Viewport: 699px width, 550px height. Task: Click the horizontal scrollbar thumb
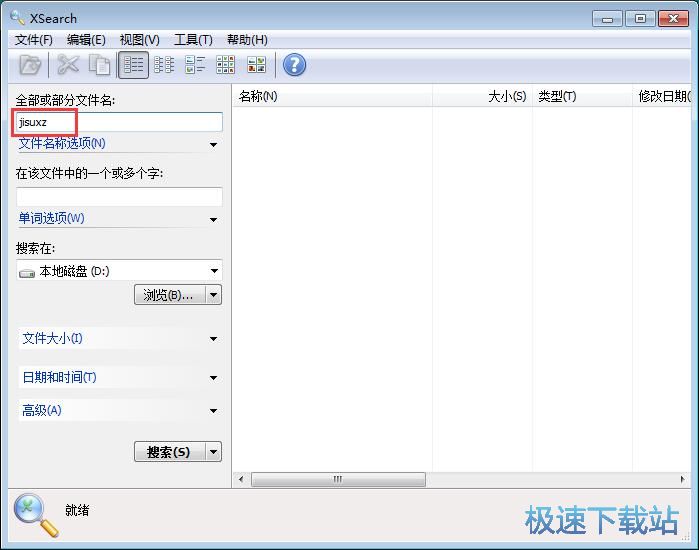338,480
